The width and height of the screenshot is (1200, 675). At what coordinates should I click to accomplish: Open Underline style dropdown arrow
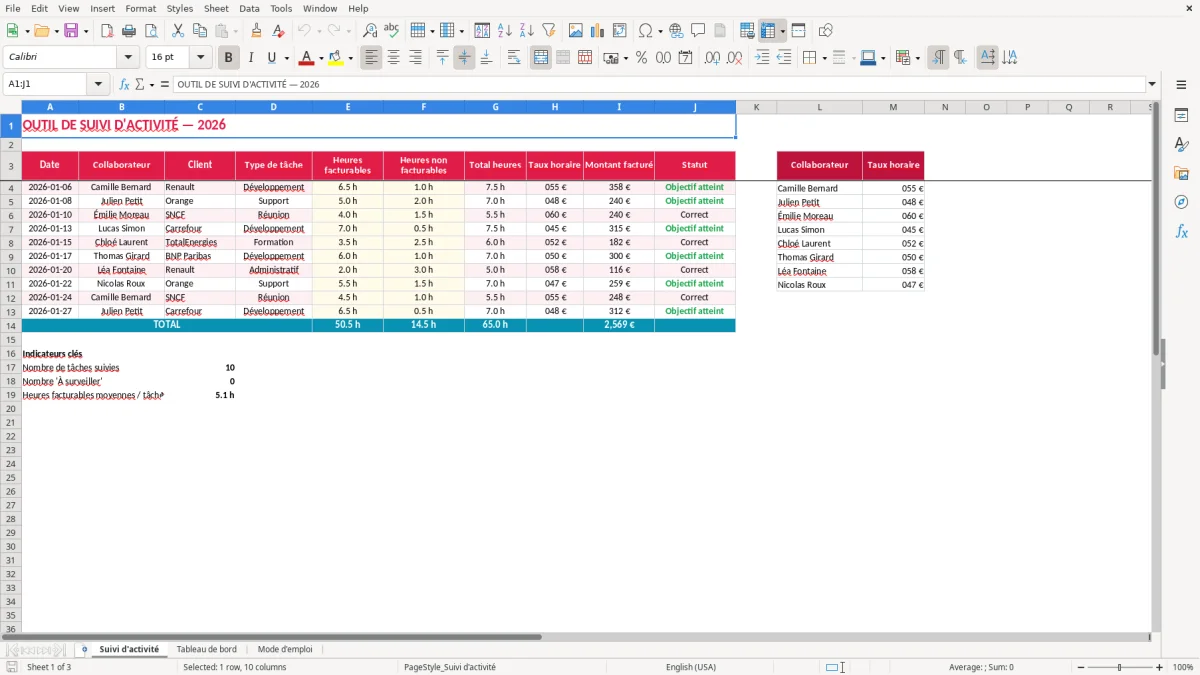point(286,58)
